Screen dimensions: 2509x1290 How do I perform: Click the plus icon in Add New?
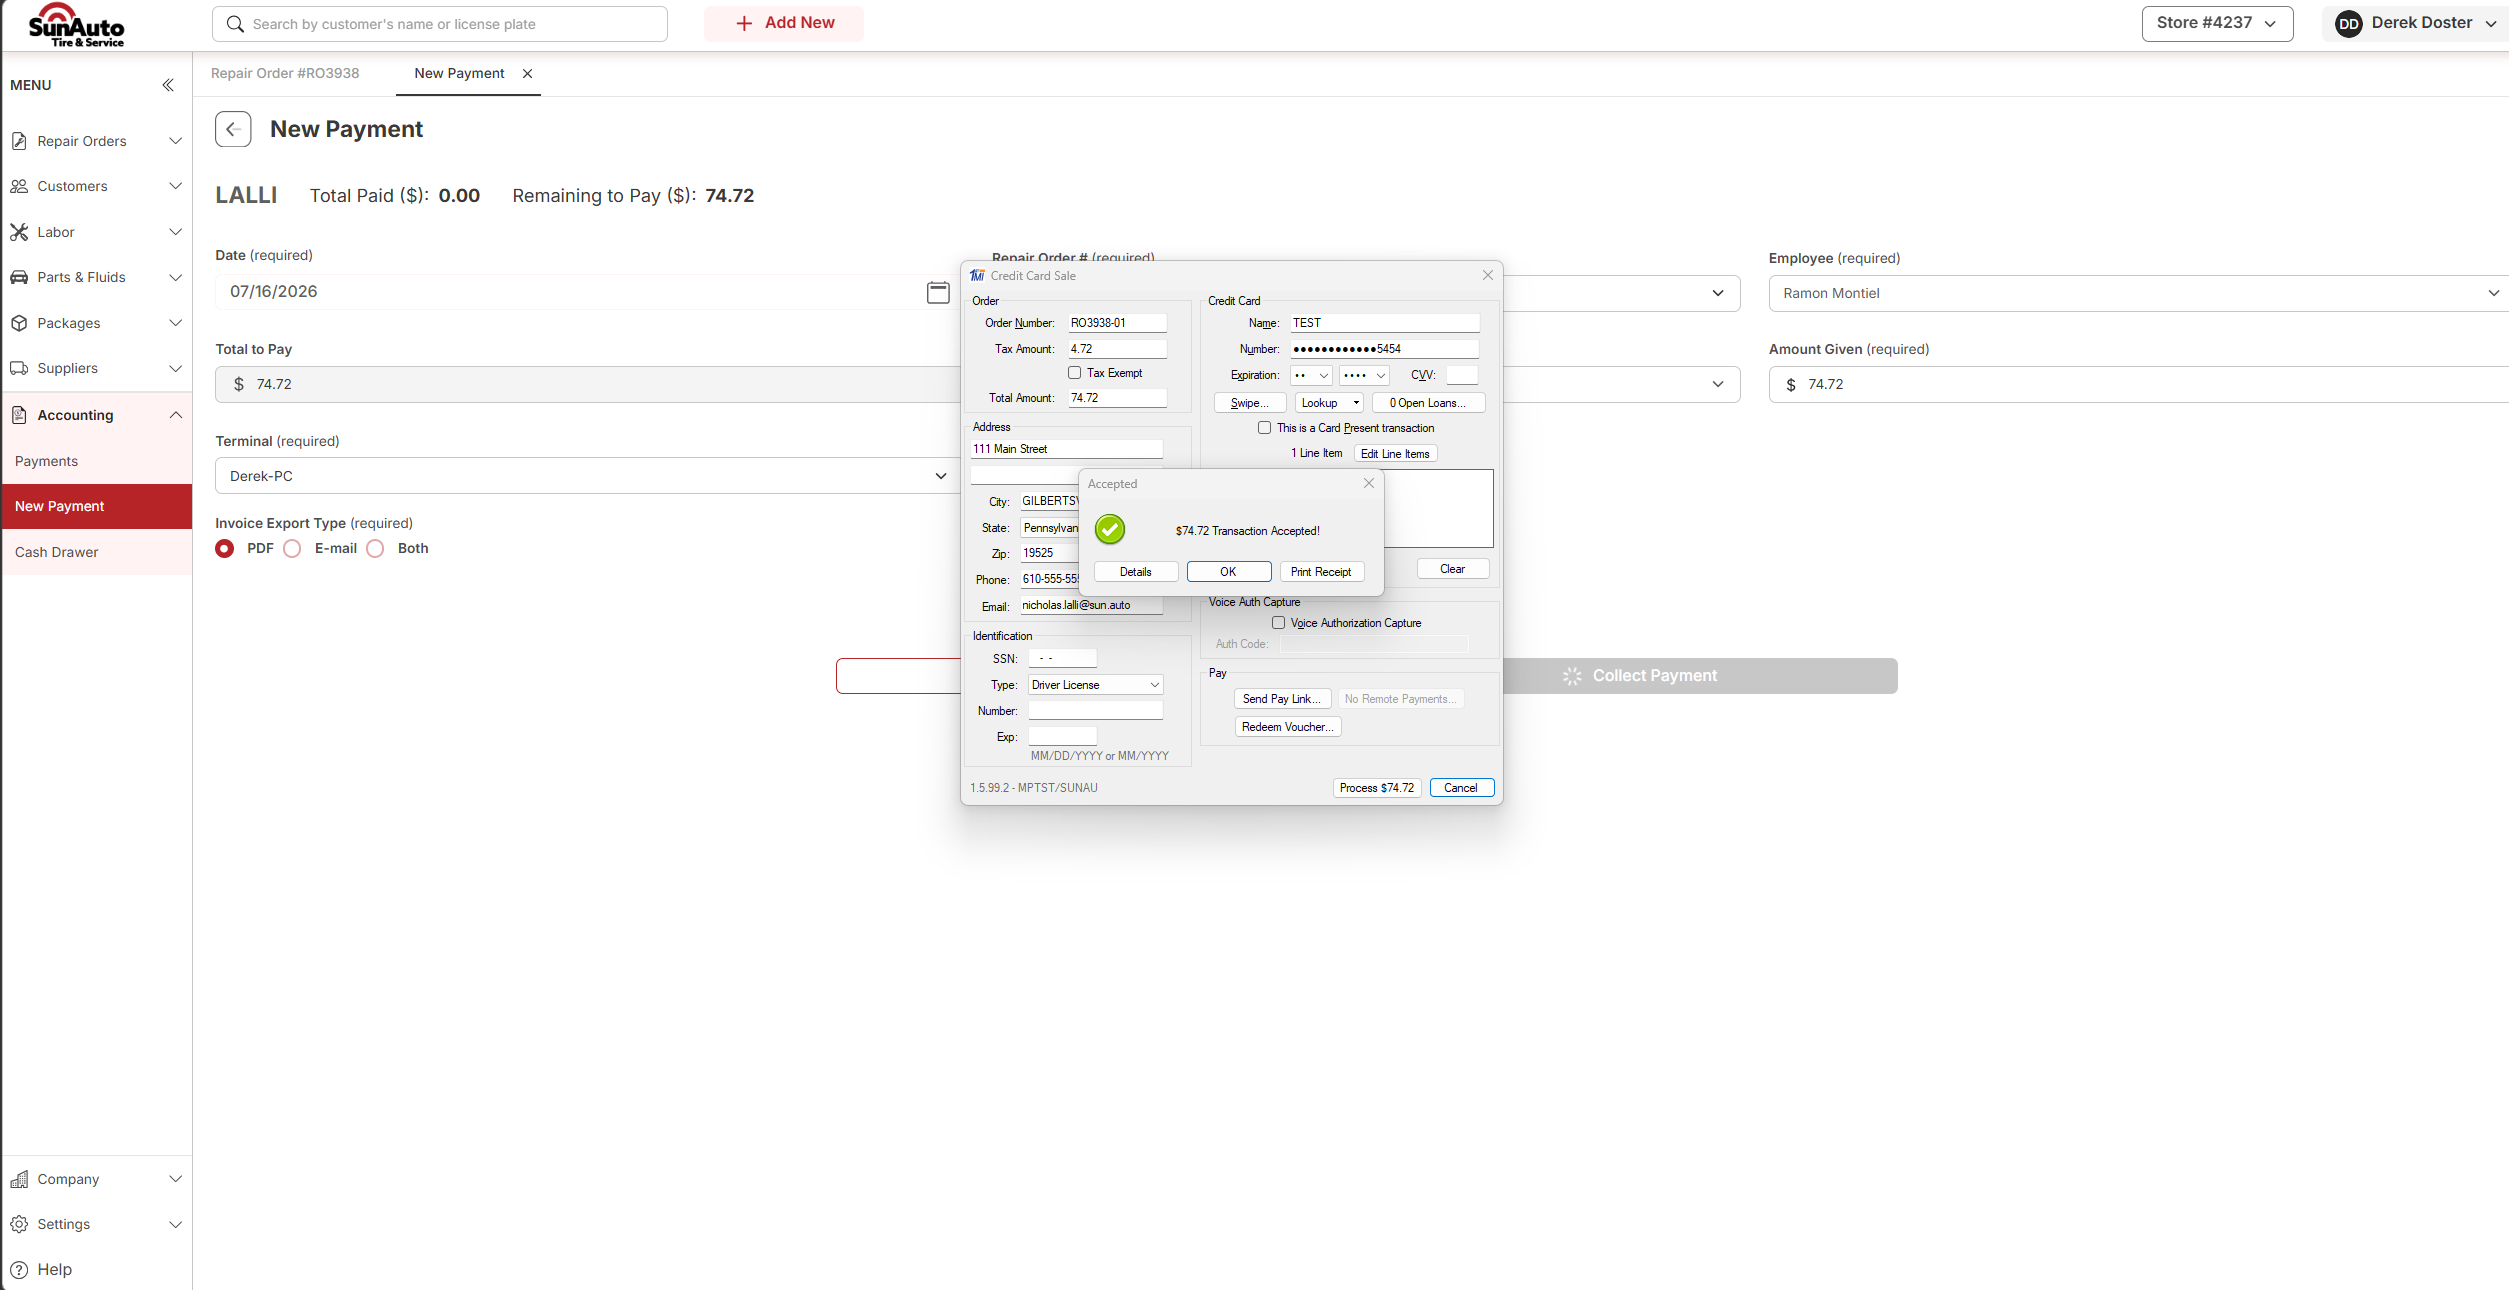[x=744, y=23]
